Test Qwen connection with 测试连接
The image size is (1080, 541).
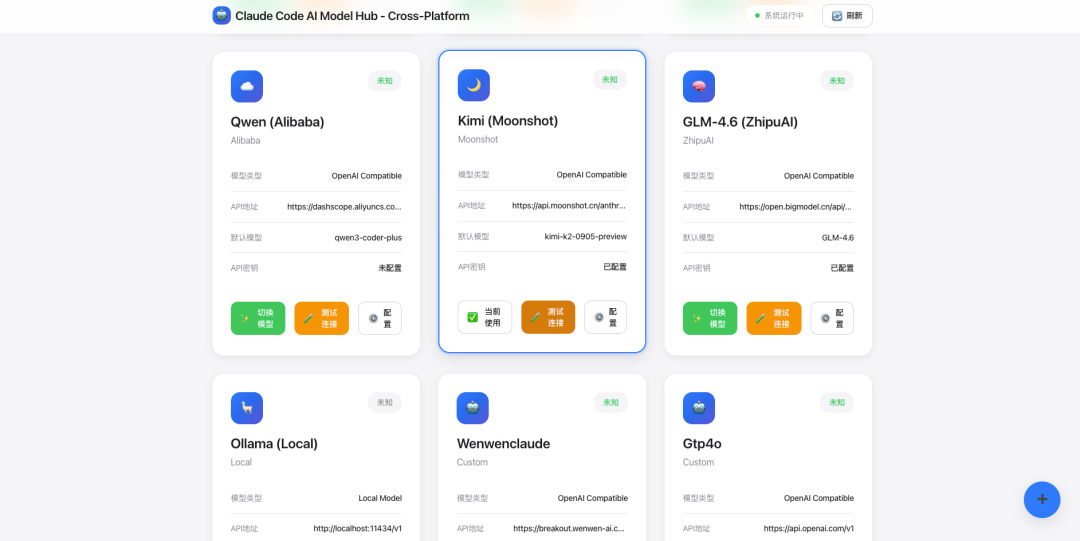tap(322, 318)
